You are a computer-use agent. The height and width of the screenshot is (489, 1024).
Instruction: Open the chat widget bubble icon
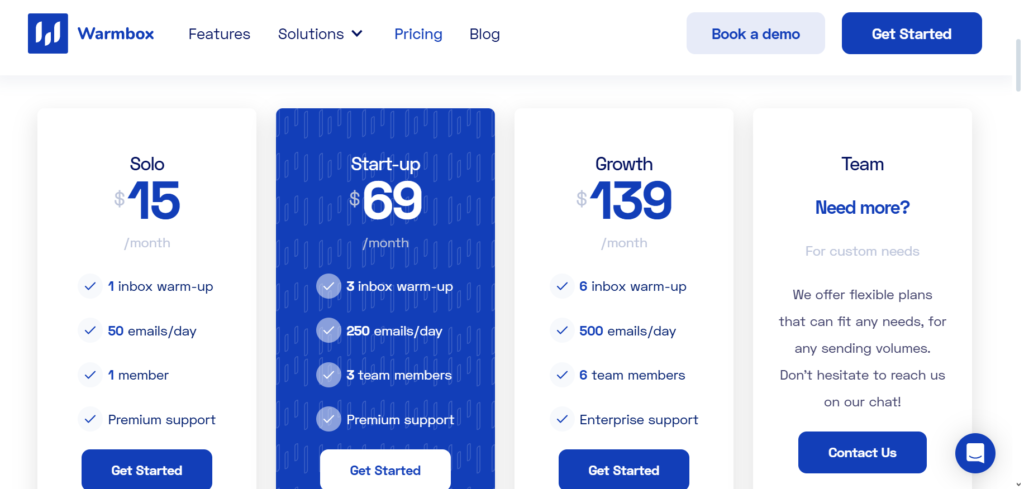point(975,453)
